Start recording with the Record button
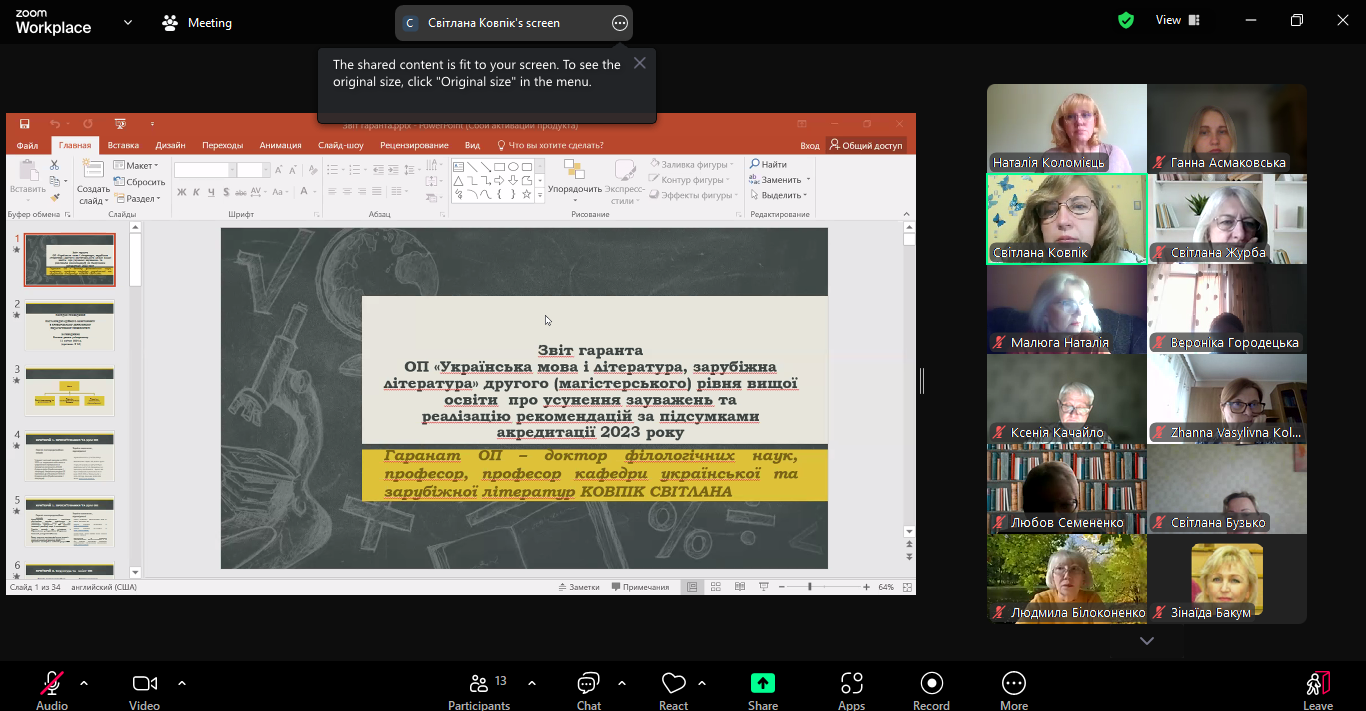 (931, 685)
